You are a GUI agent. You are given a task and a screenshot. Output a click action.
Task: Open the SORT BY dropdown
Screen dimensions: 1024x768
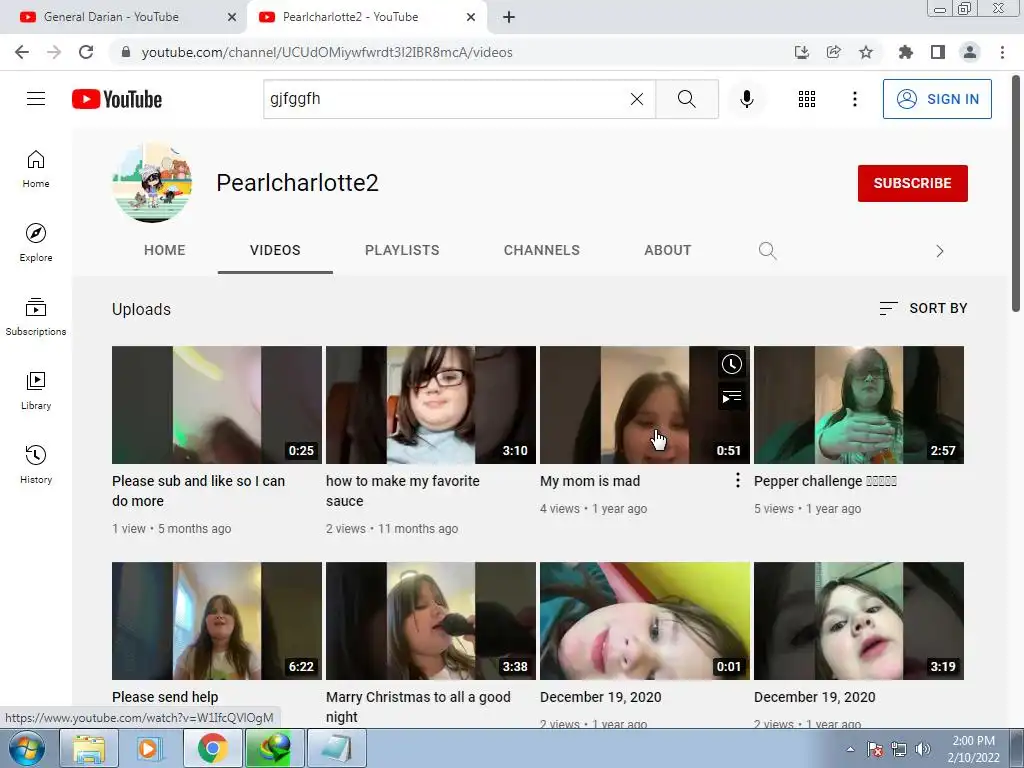923,308
